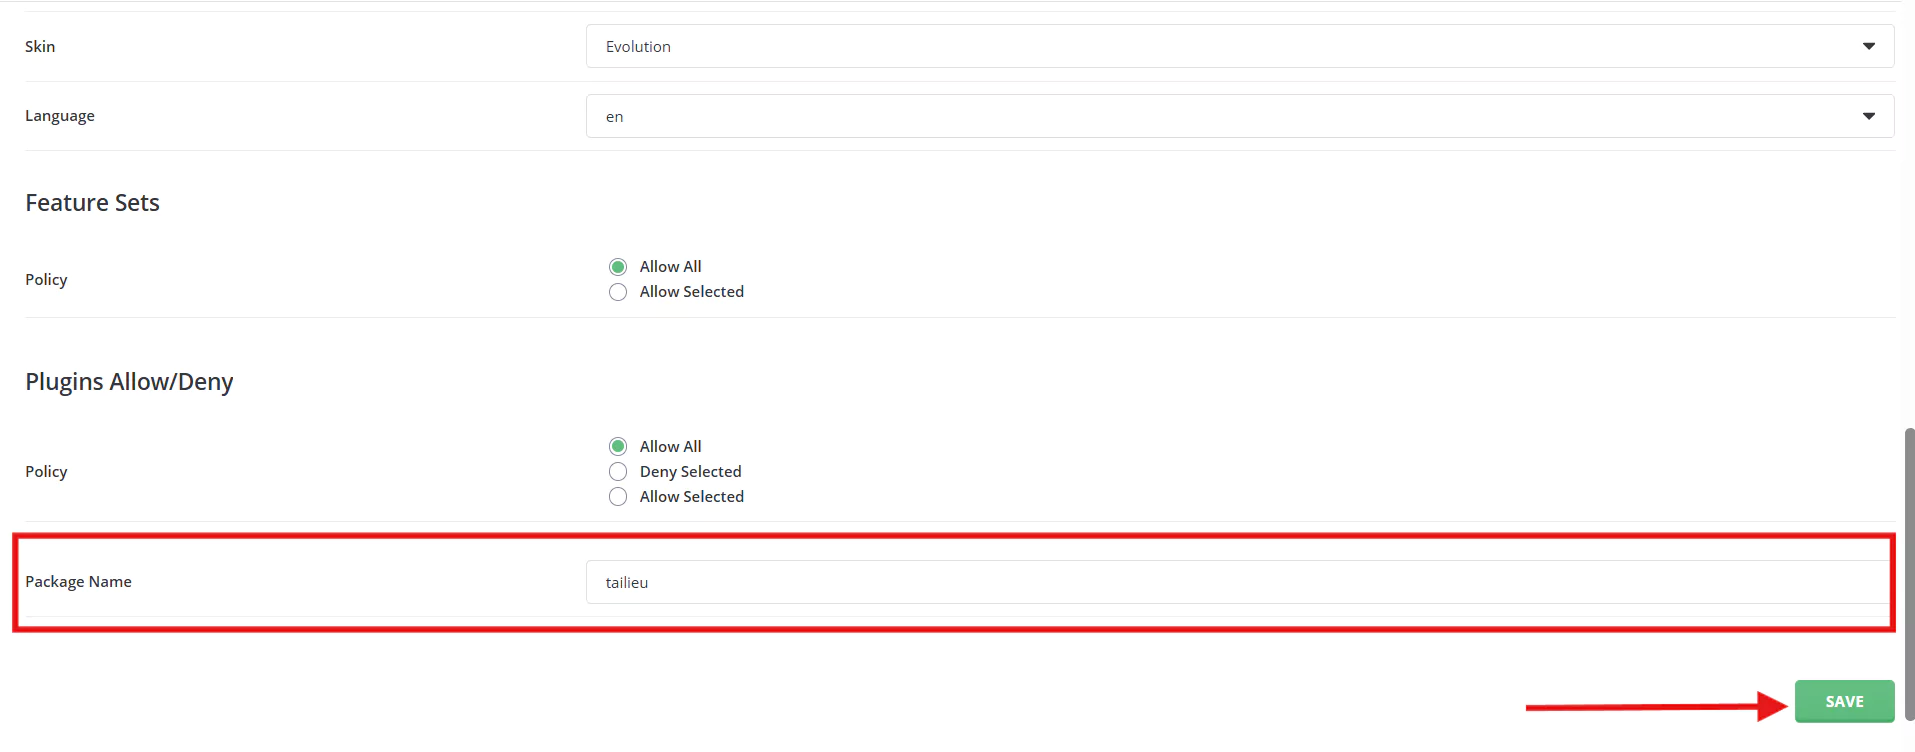The image size is (1915, 752).
Task: Select Allow All under Plugins Allow/Deny policy
Action: [x=618, y=447]
